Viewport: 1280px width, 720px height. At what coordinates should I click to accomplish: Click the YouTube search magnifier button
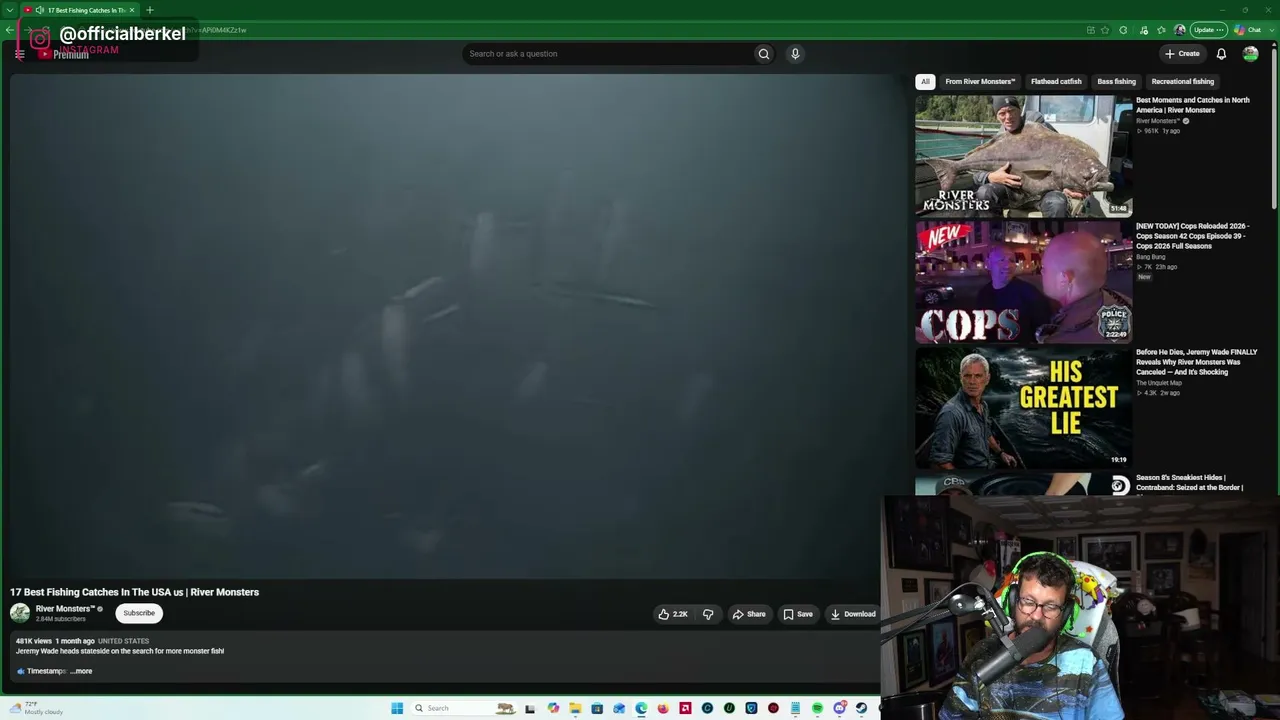[764, 54]
